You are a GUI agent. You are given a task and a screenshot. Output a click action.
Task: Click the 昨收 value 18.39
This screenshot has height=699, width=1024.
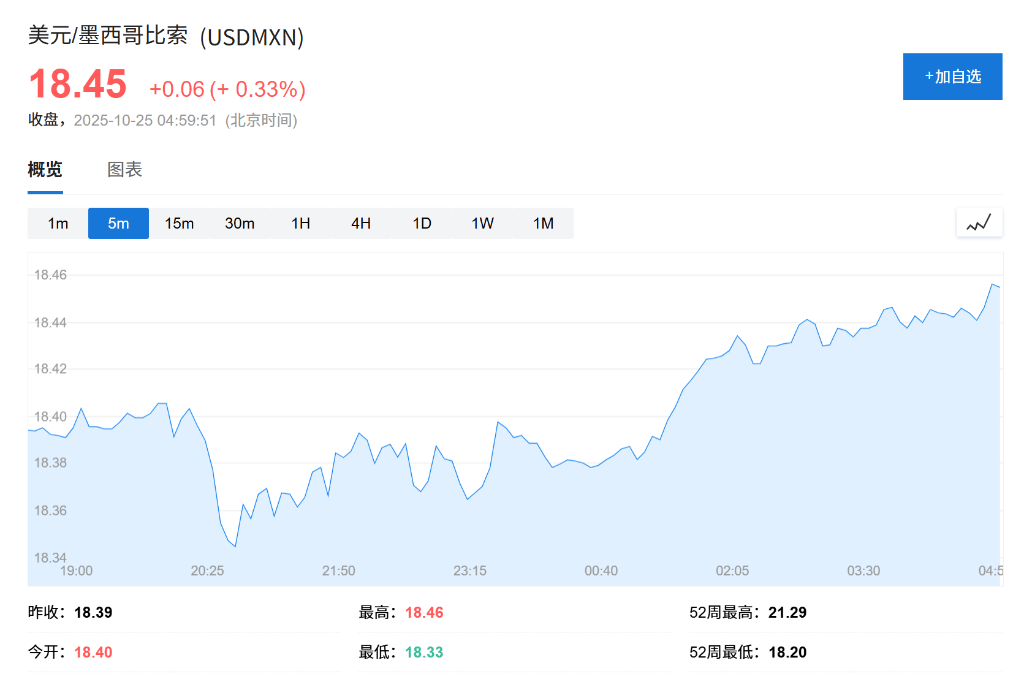click(x=94, y=612)
